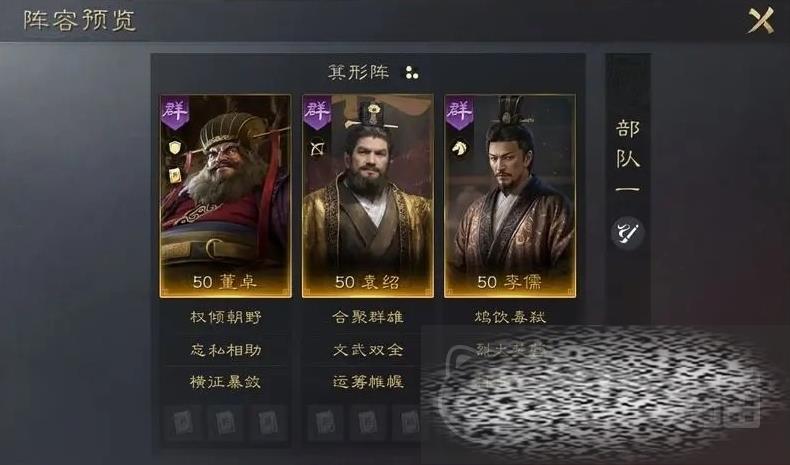790x465 pixels.
Task: Click the bow troop icon on 袁绍 card
Action: [x=317, y=148]
